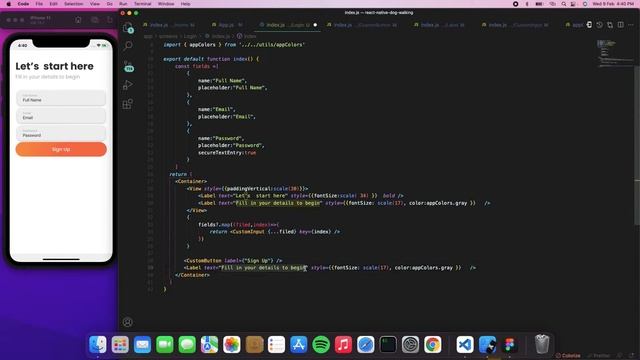640x360 pixels.
Task: Open Safari from the Dock
Action: click(366, 344)
